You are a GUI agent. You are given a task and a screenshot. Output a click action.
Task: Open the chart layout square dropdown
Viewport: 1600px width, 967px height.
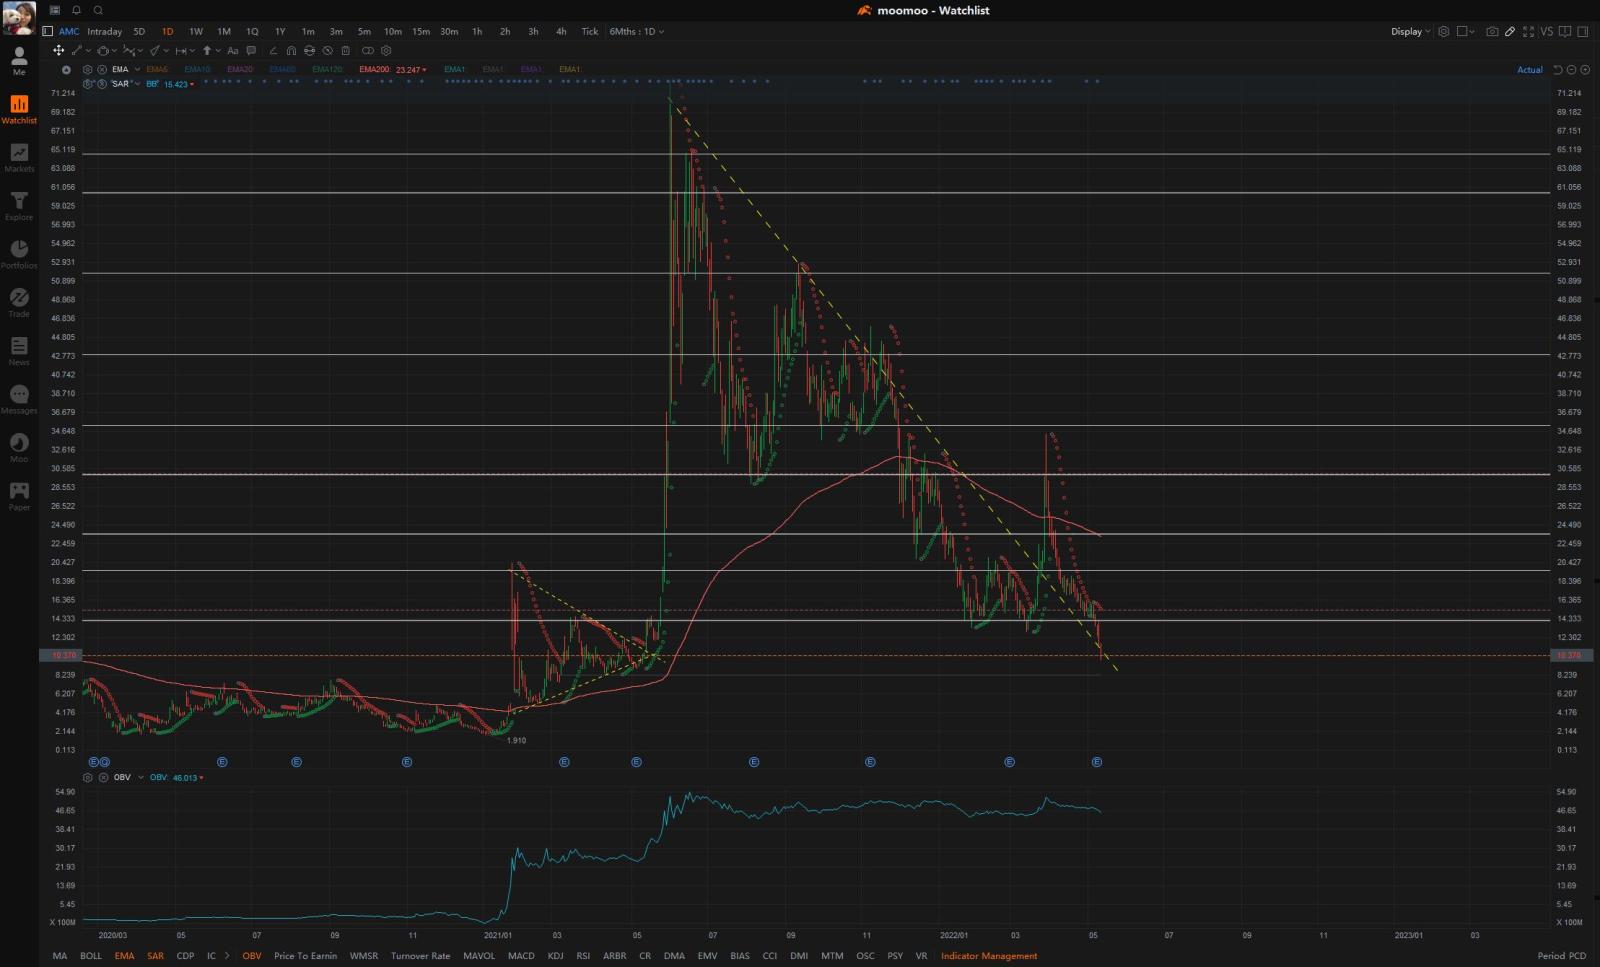(1465, 31)
